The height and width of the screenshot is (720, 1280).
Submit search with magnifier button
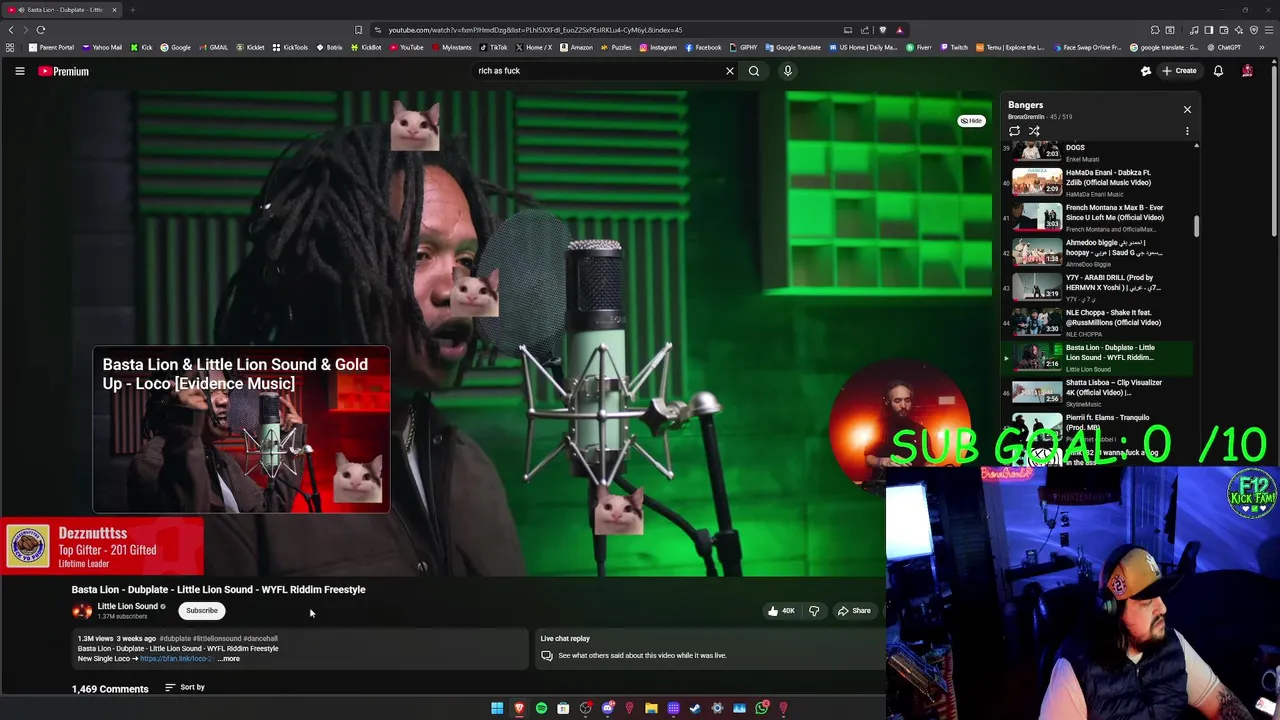[754, 71]
